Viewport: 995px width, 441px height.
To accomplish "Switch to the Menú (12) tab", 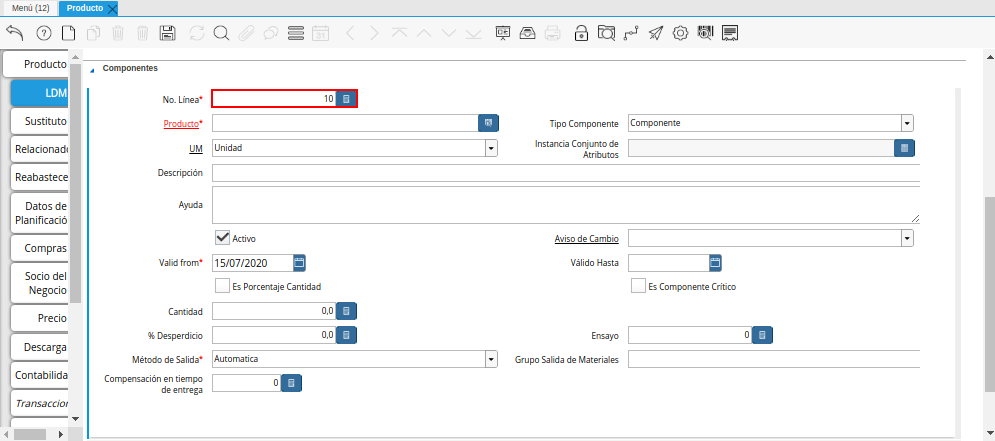I will pos(31,8).
